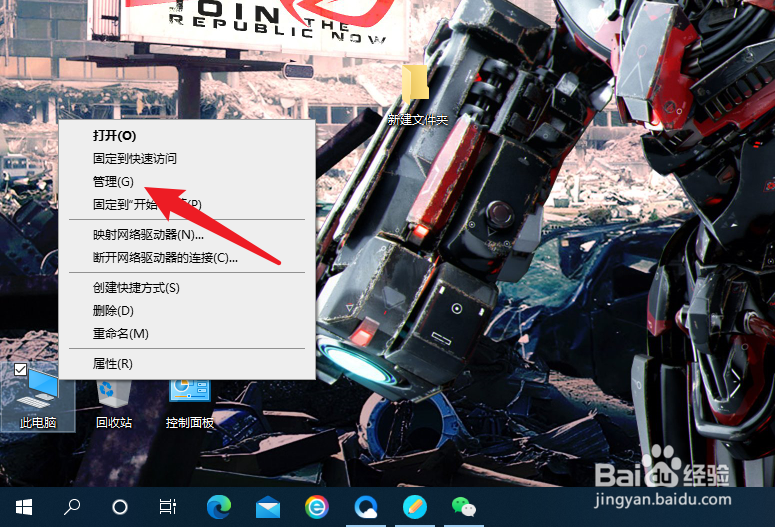Open taskbar search magnifier

tap(72, 507)
